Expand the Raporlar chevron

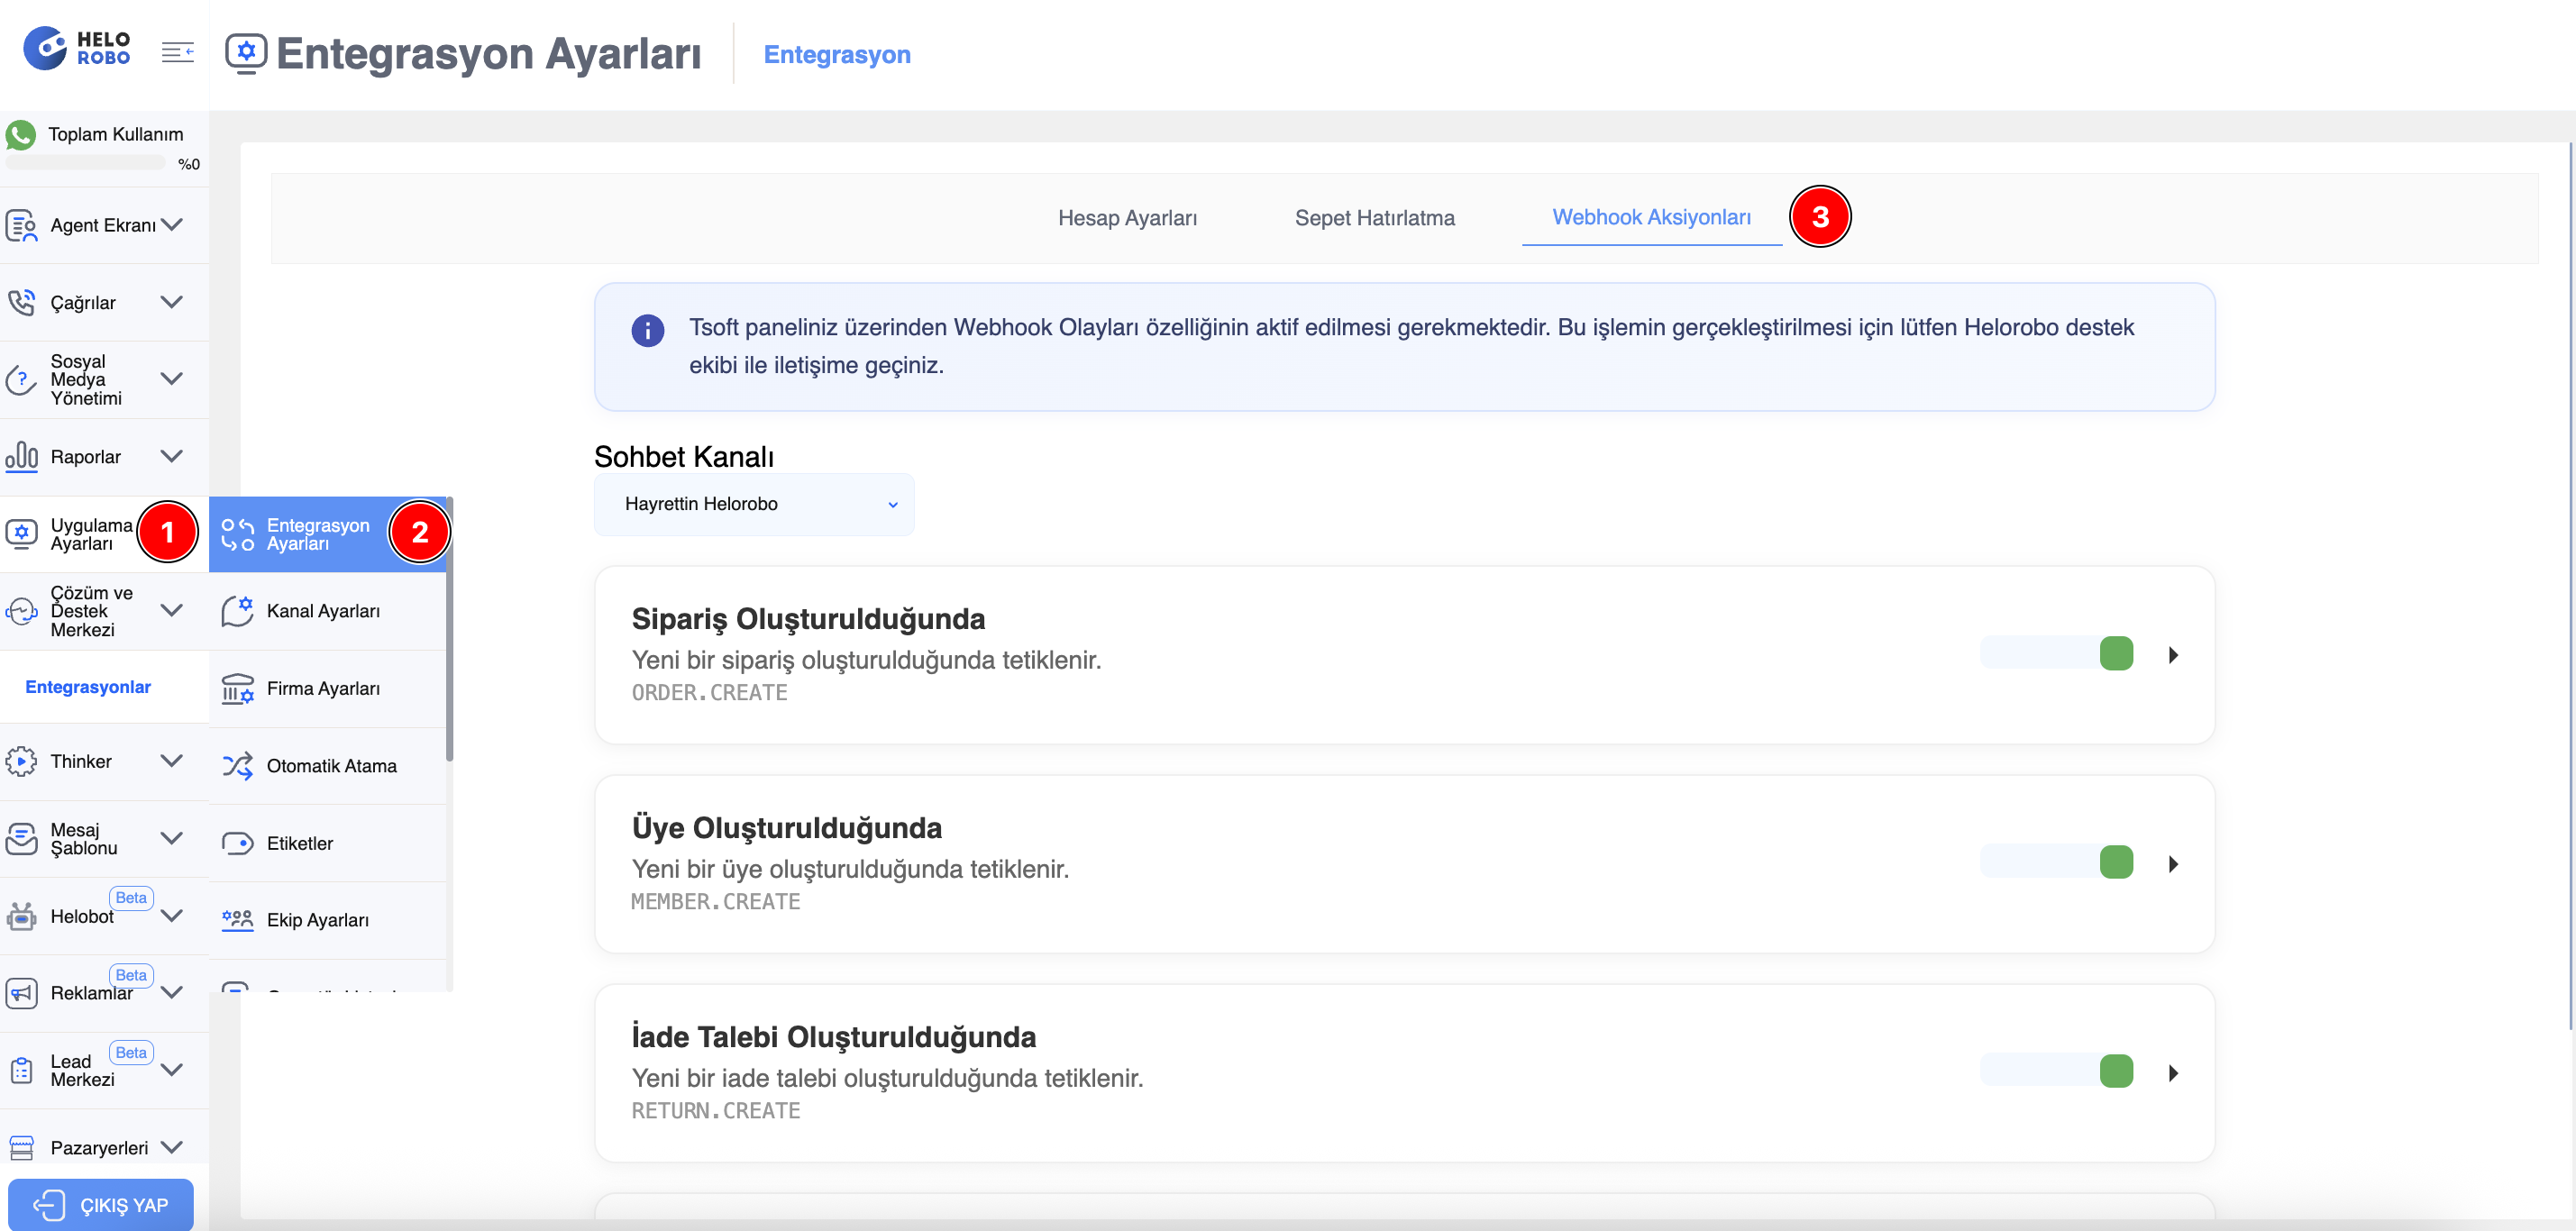pyautogui.click(x=172, y=456)
